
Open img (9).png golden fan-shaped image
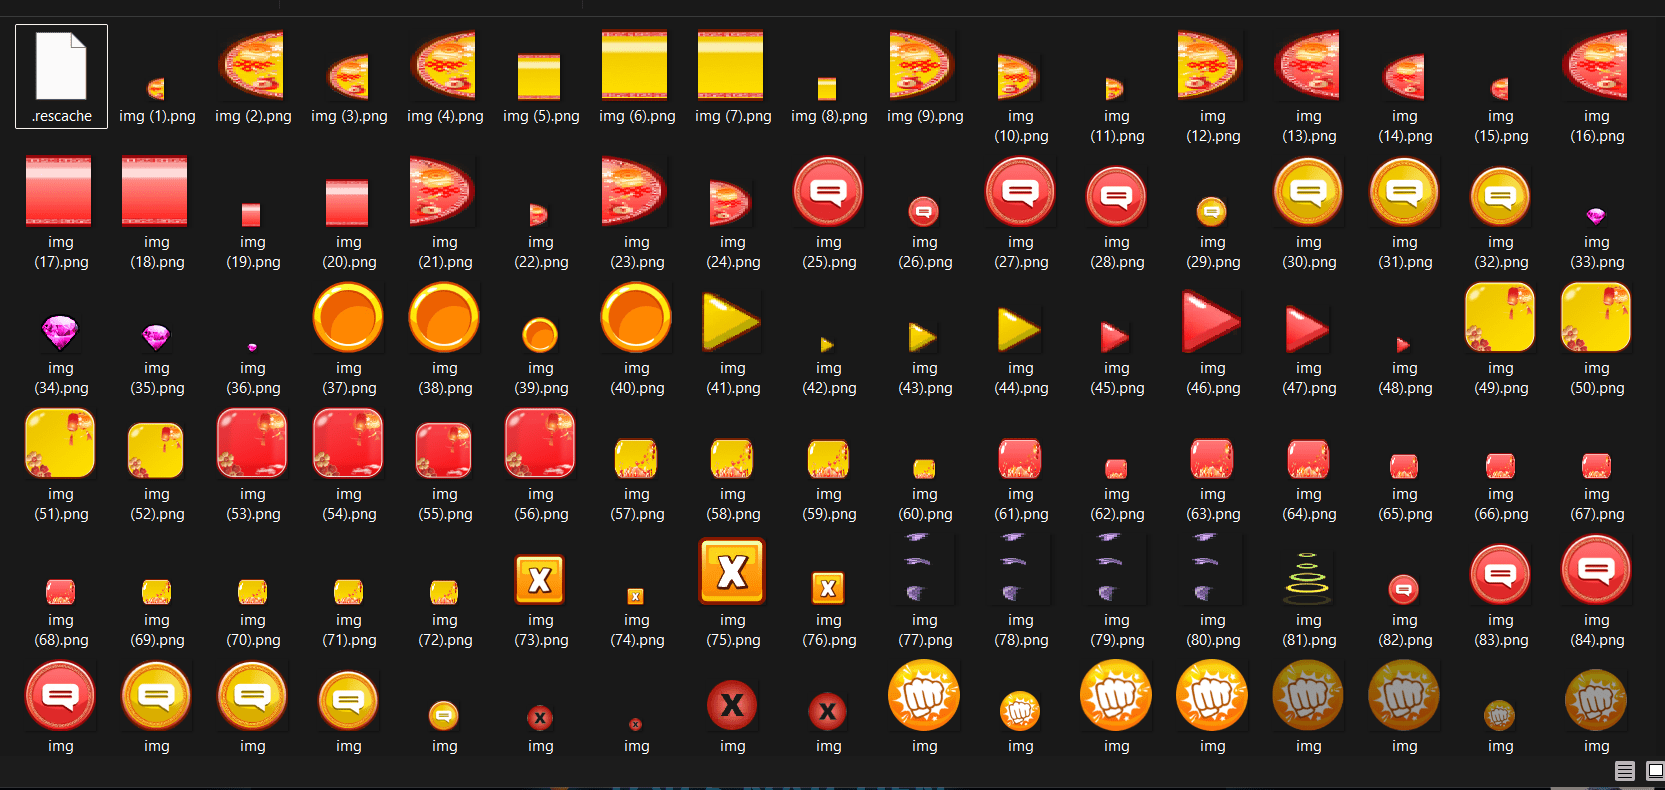point(921,65)
